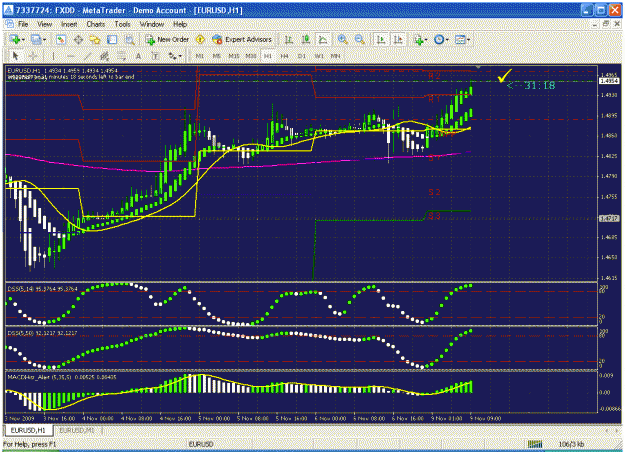Image resolution: width=625 pixels, height=452 pixels.
Task: Zoom in on the chart
Action: [x=342, y=39]
